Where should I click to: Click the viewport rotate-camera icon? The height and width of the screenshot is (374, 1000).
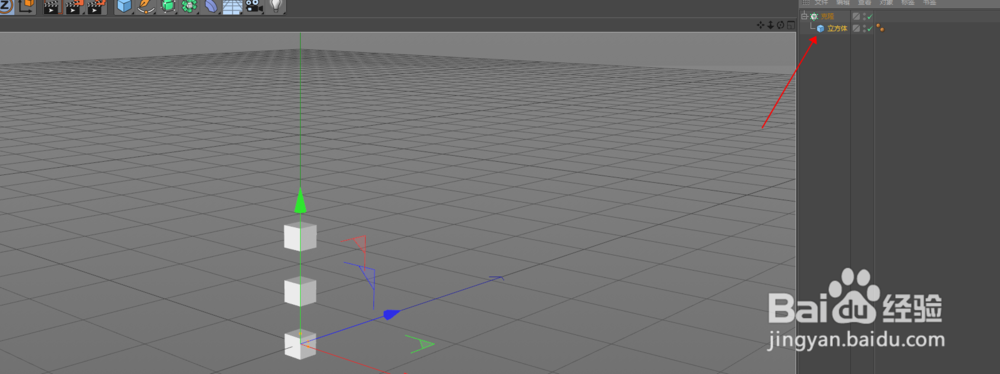tap(781, 25)
